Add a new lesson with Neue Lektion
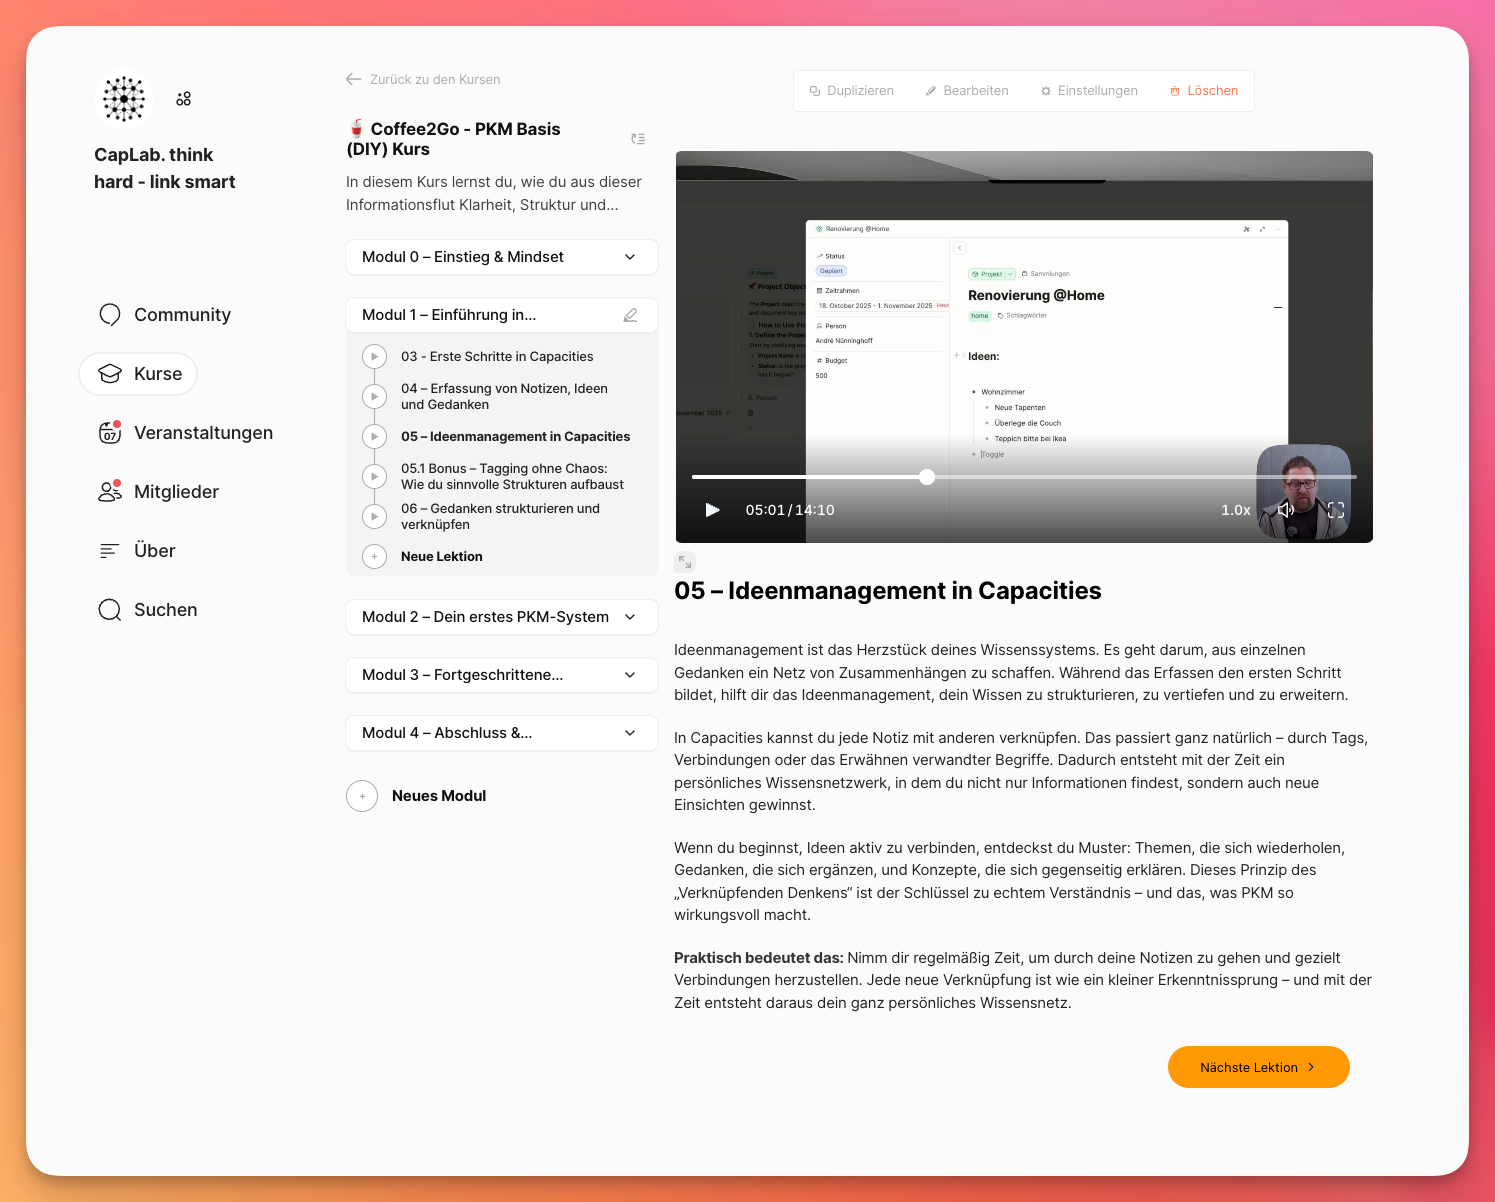 coord(441,557)
